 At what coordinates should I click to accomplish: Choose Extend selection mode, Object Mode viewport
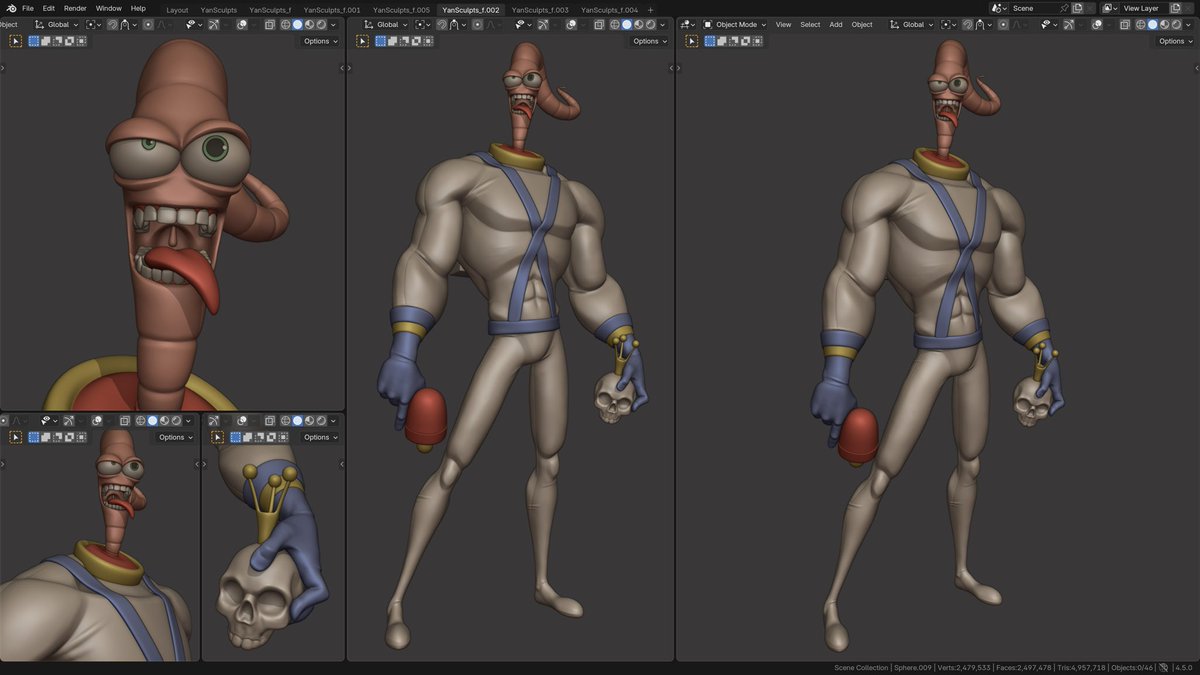[x=722, y=41]
